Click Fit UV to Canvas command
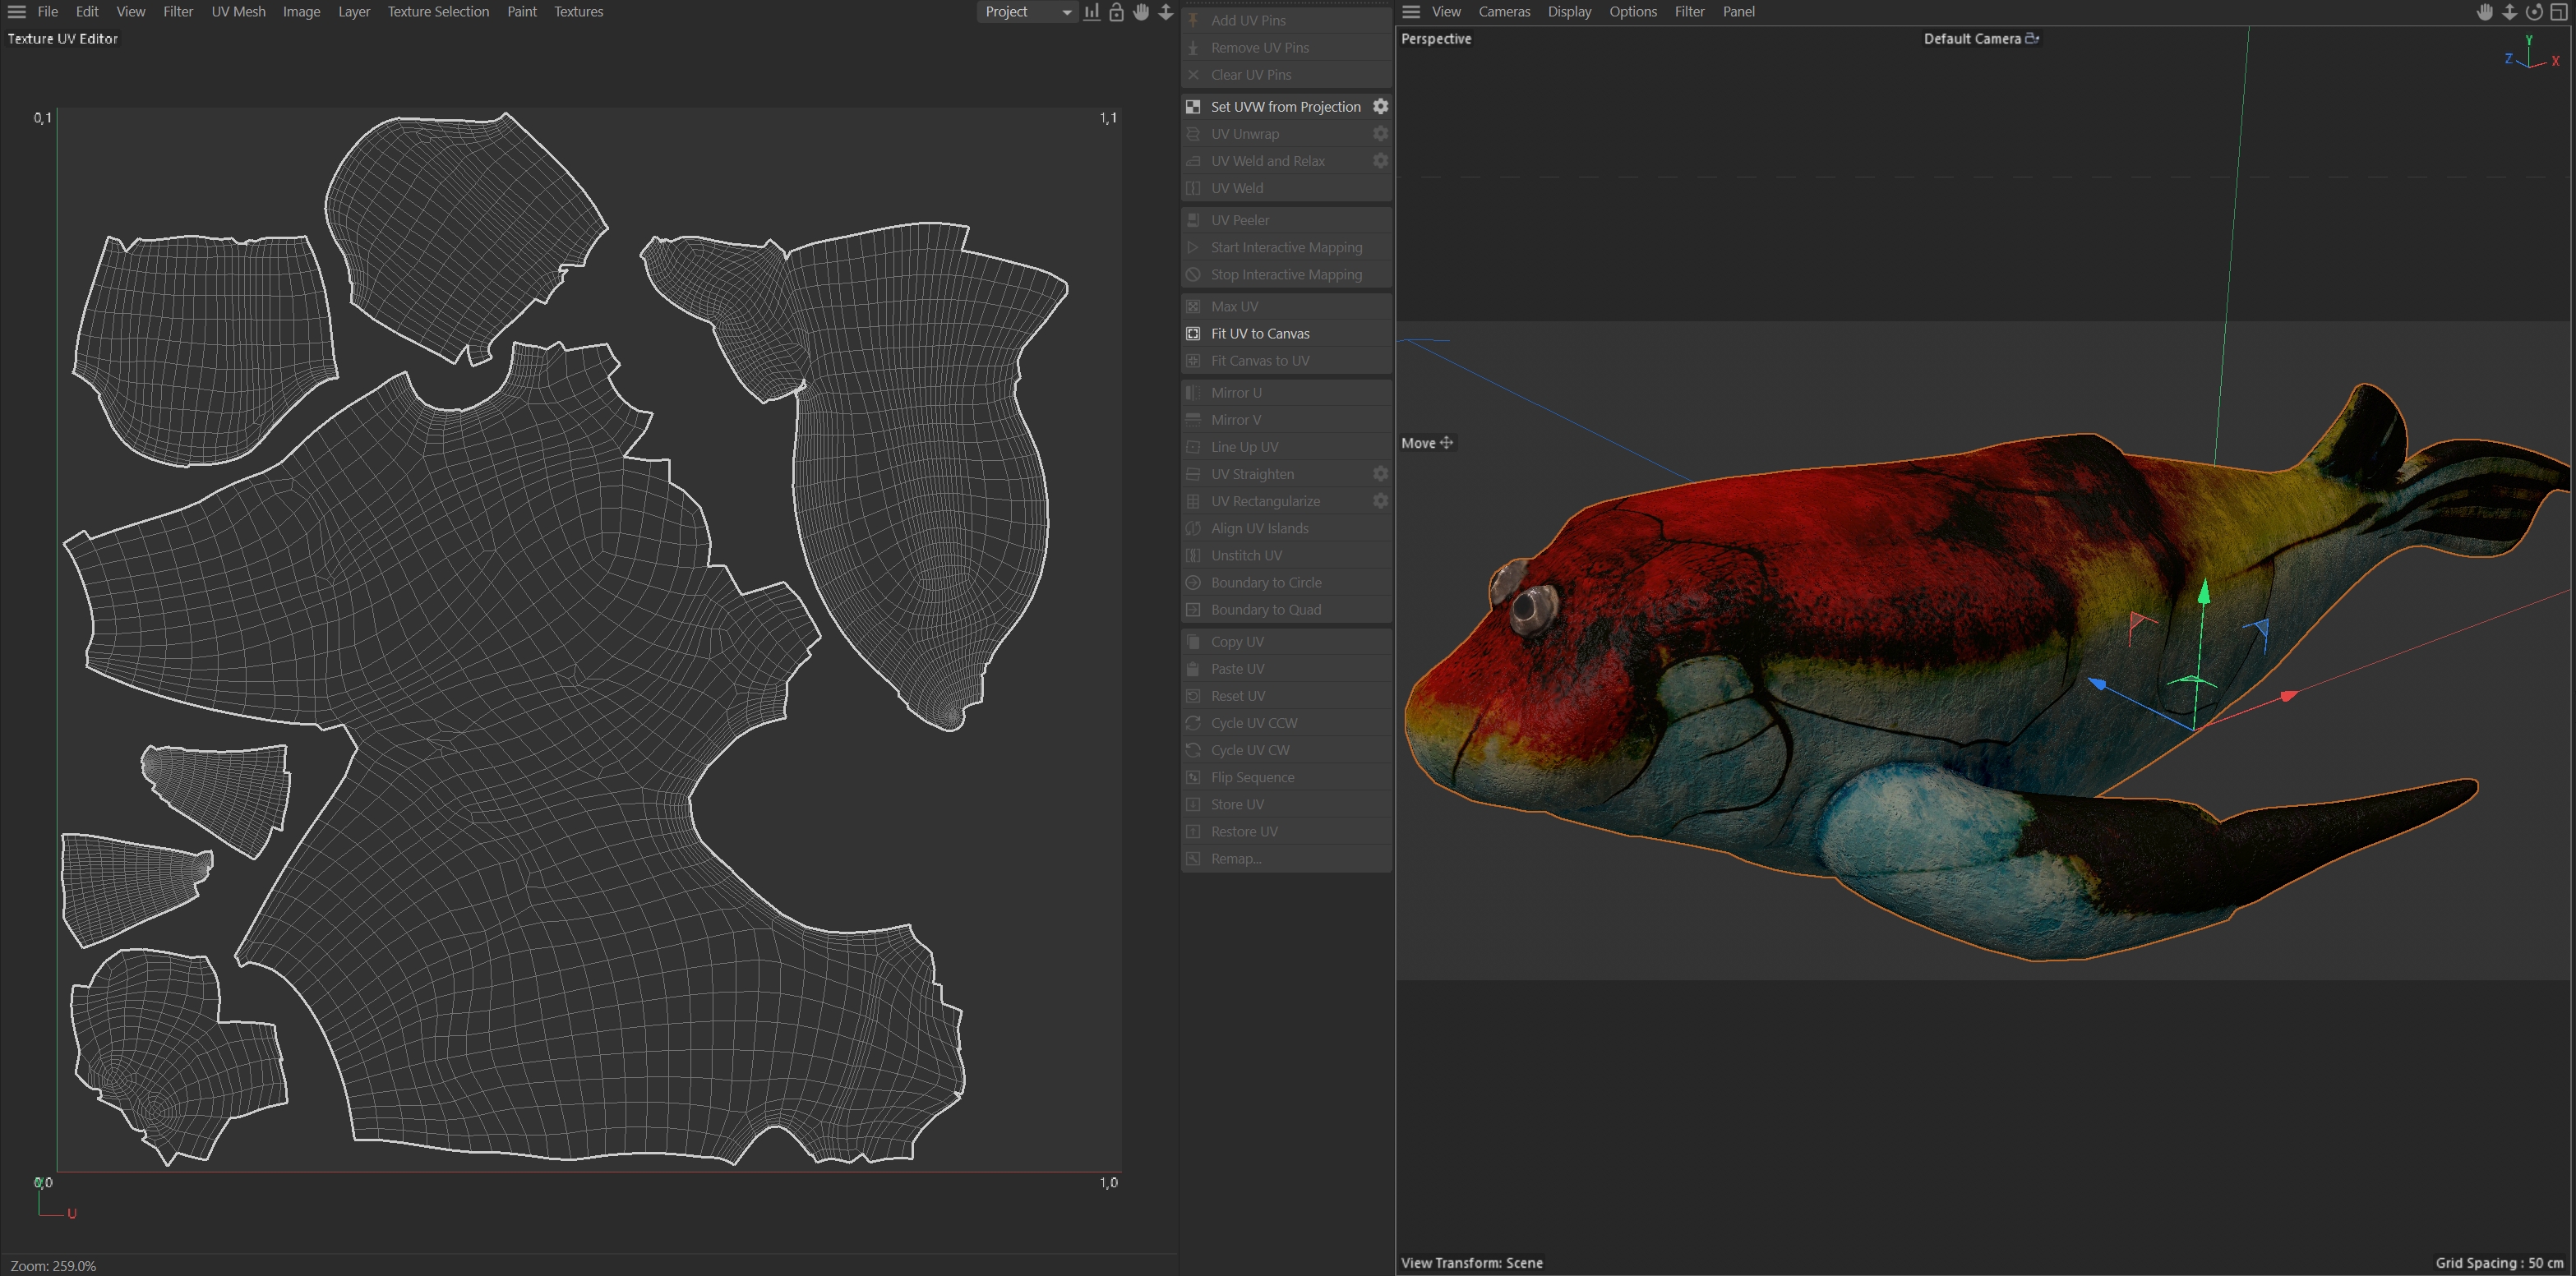This screenshot has width=2576, height=1276. tap(1260, 333)
